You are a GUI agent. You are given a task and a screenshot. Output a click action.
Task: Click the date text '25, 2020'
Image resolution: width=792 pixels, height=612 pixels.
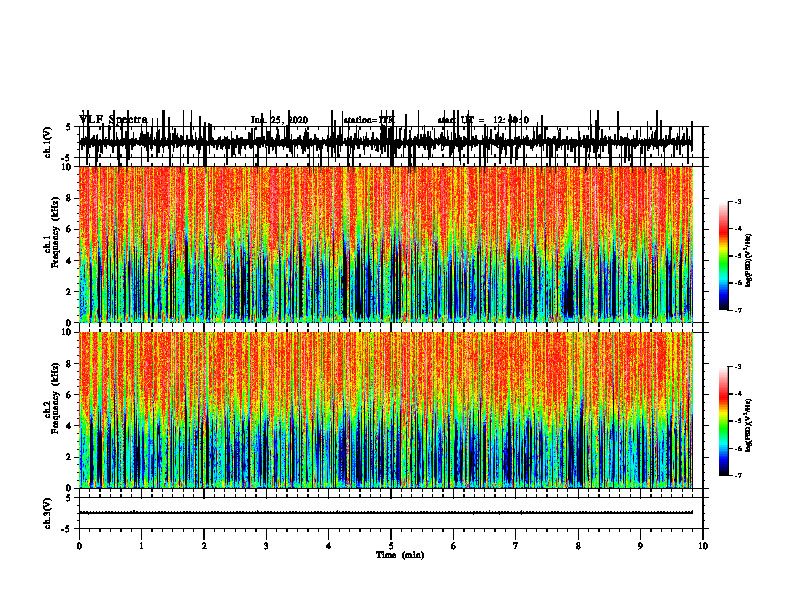click(287, 120)
